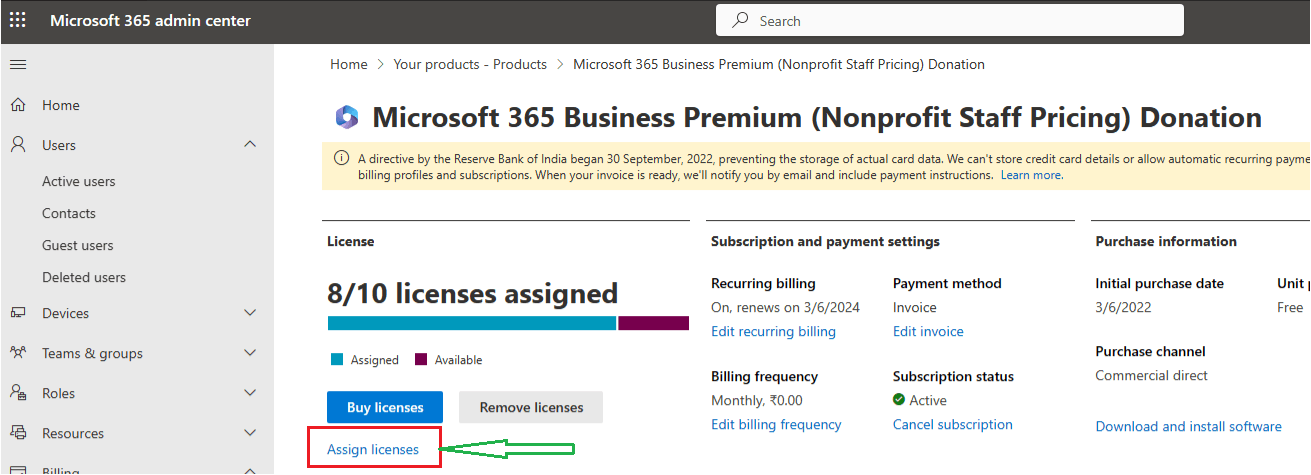
Task: Click the Devices icon in sidebar
Action: pos(18,313)
